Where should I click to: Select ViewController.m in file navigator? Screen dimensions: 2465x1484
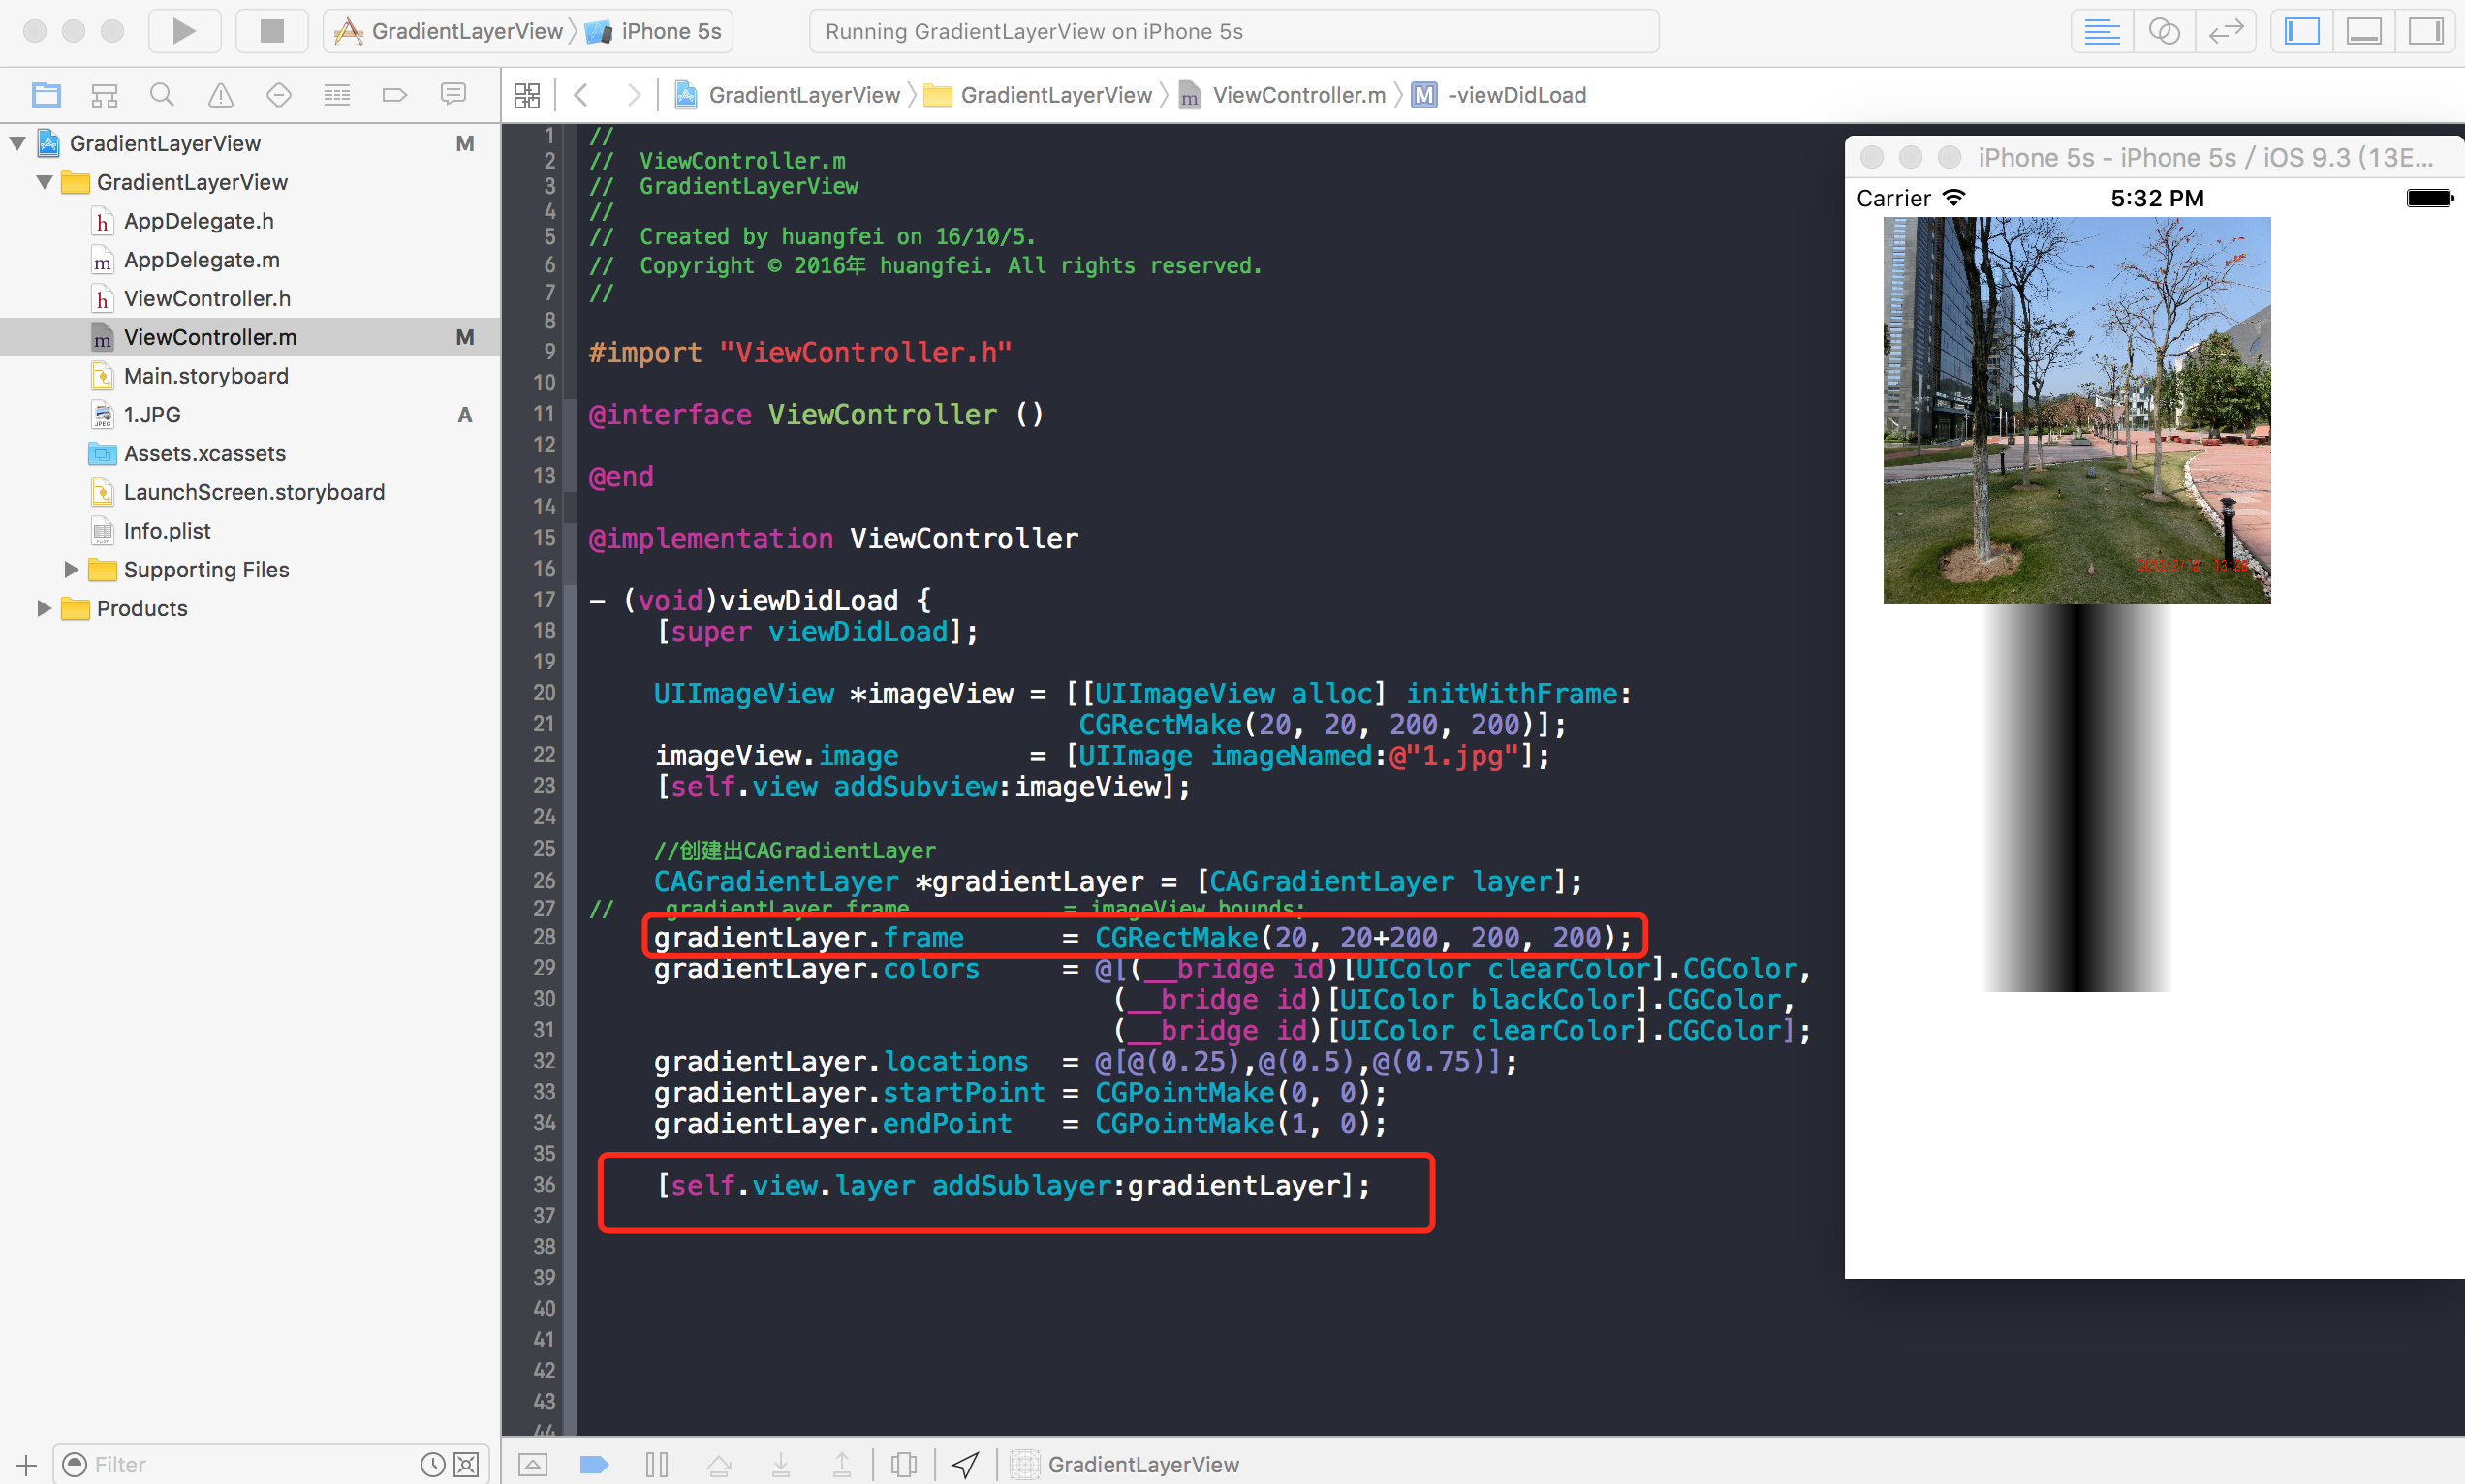(209, 338)
